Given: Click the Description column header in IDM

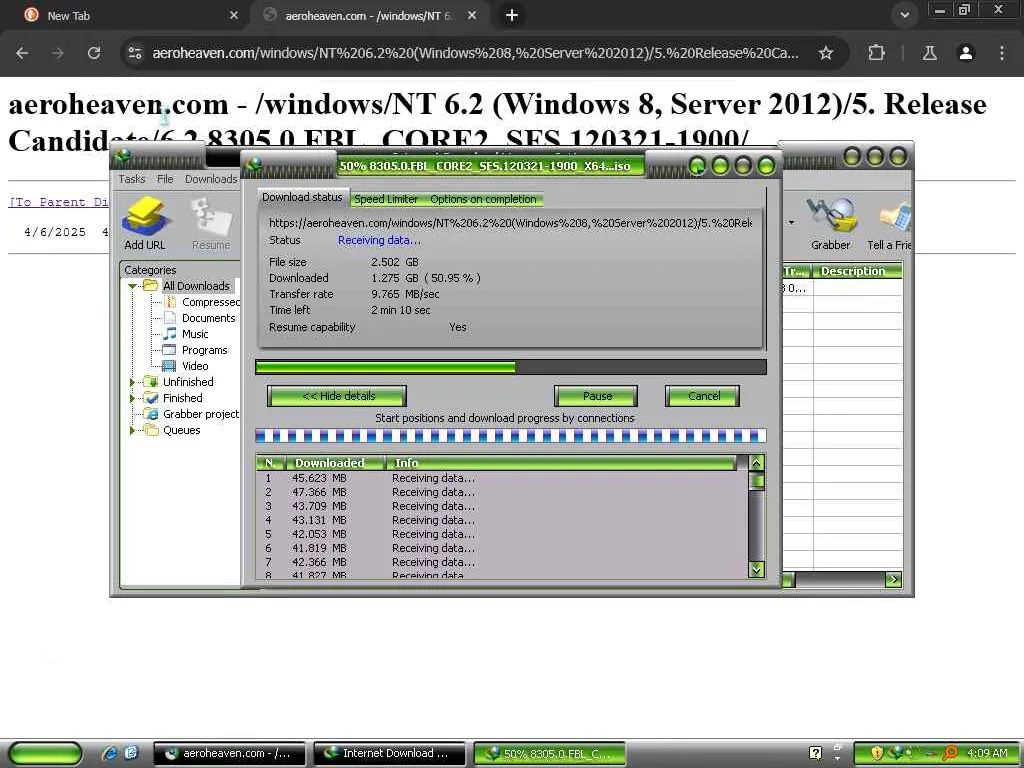Looking at the screenshot, I should (857, 270).
